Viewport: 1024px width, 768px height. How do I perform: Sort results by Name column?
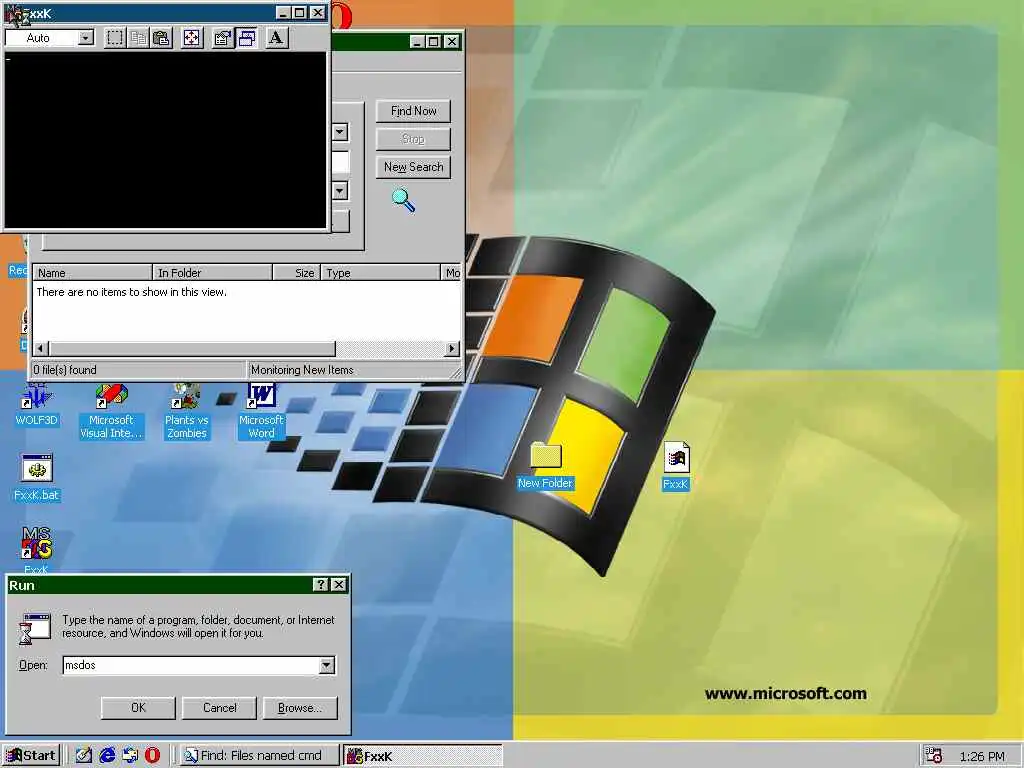(92, 272)
